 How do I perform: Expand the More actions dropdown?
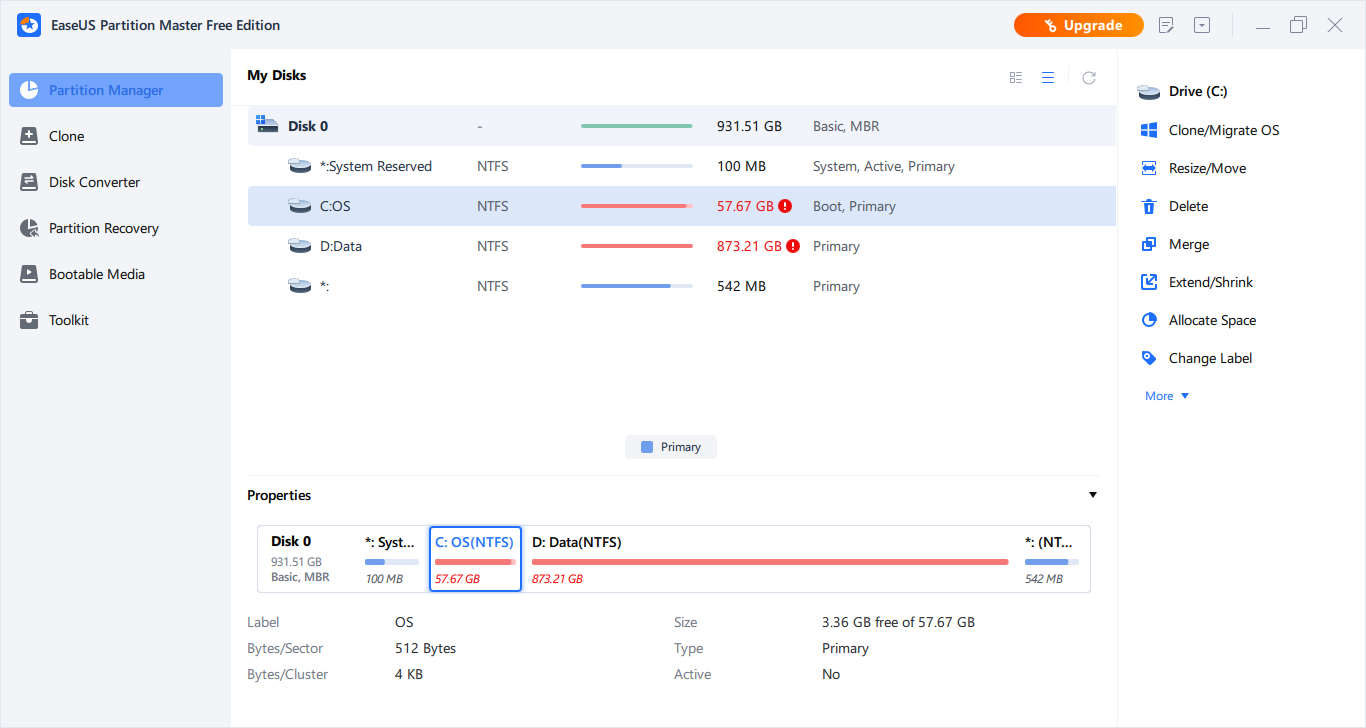point(1167,396)
